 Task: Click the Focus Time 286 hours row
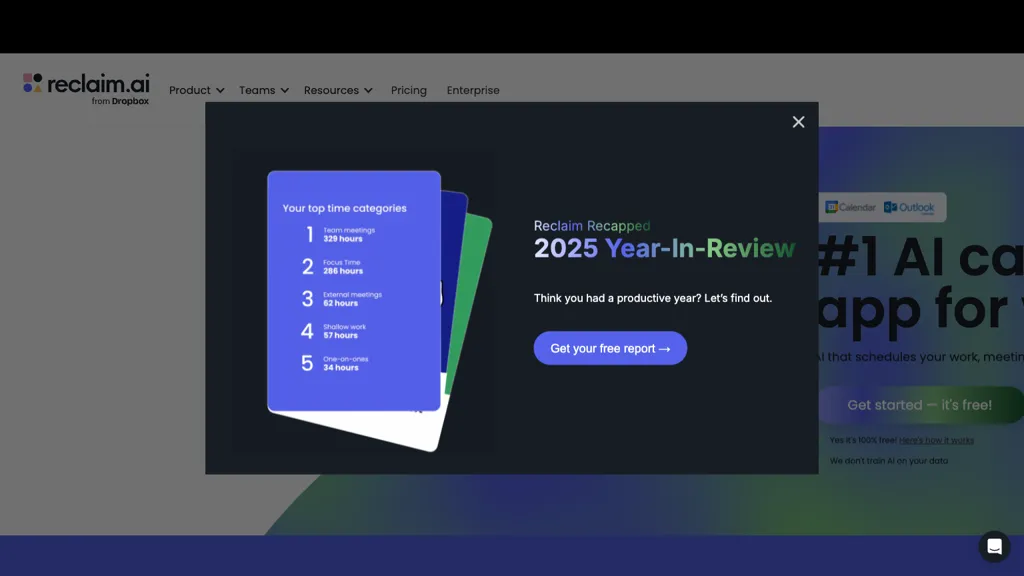(x=332, y=266)
